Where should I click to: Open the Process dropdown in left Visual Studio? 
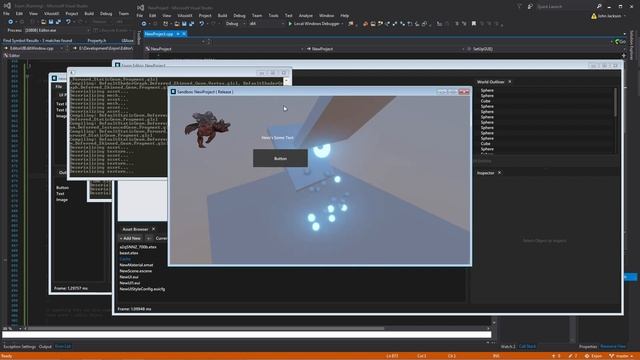[x=57, y=30]
